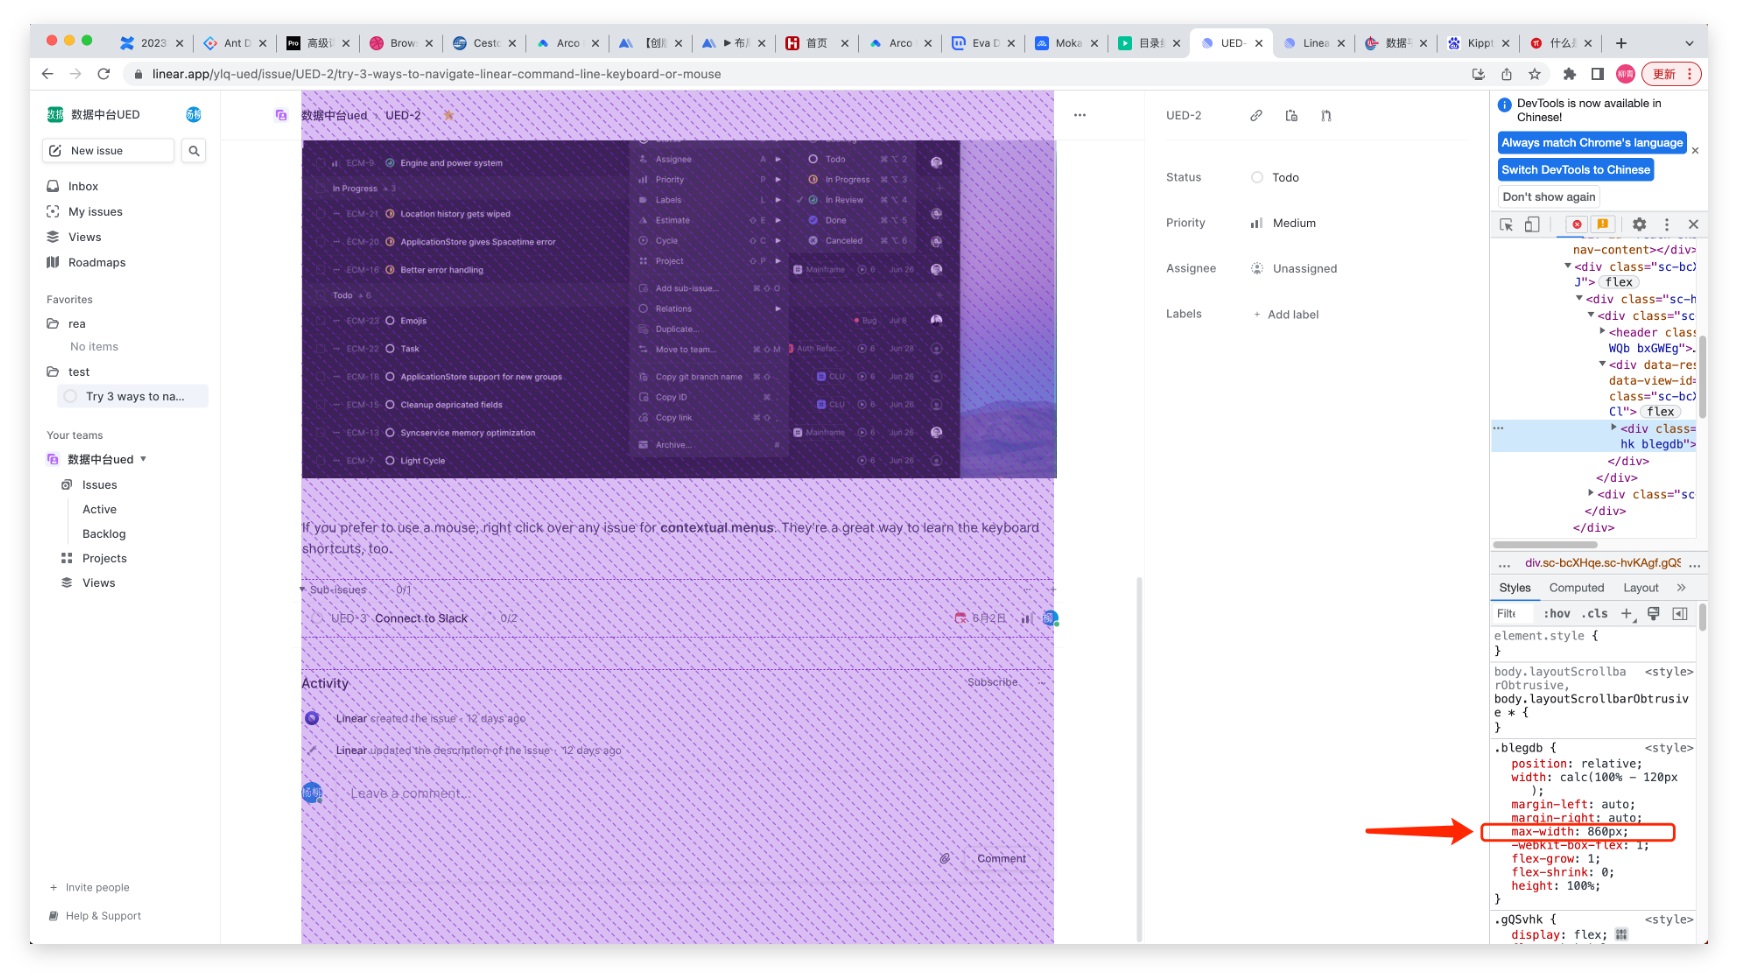Switch to the Computed tab
Viewport: 1738px width, 980px height.
(x=1576, y=588)
